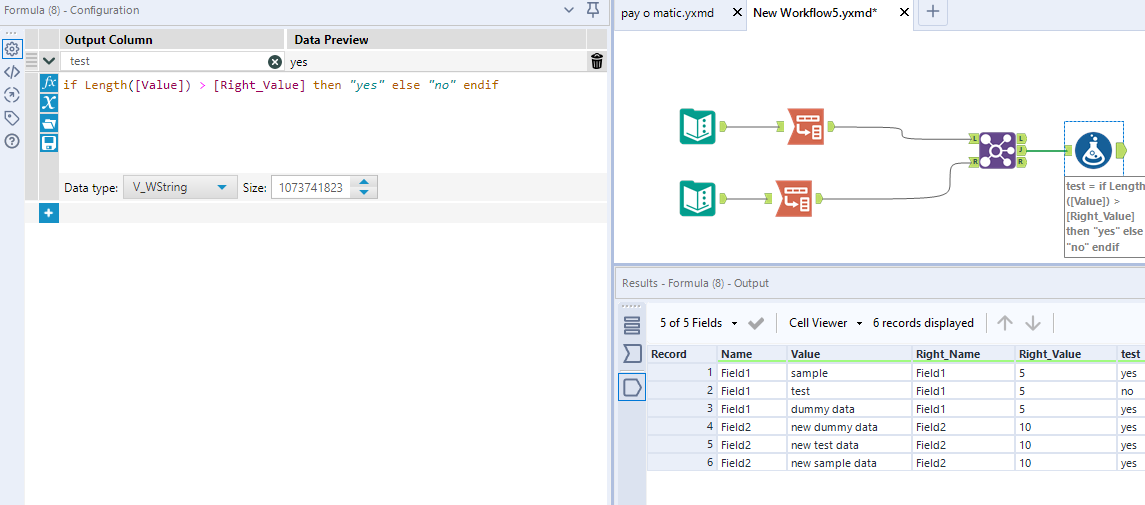
Task: Open the XML view icon in sidebar
Action: coord(12,72)
